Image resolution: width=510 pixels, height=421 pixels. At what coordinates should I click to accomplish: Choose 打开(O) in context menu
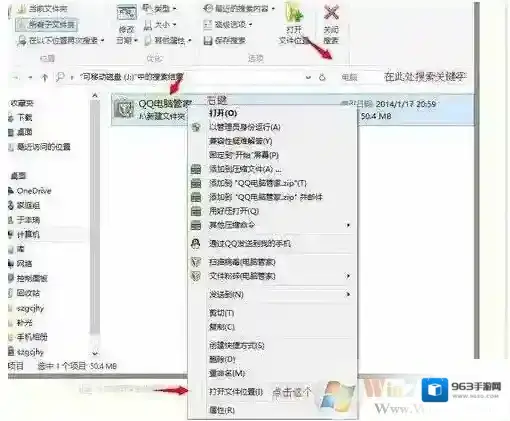[x=223, y=113]
